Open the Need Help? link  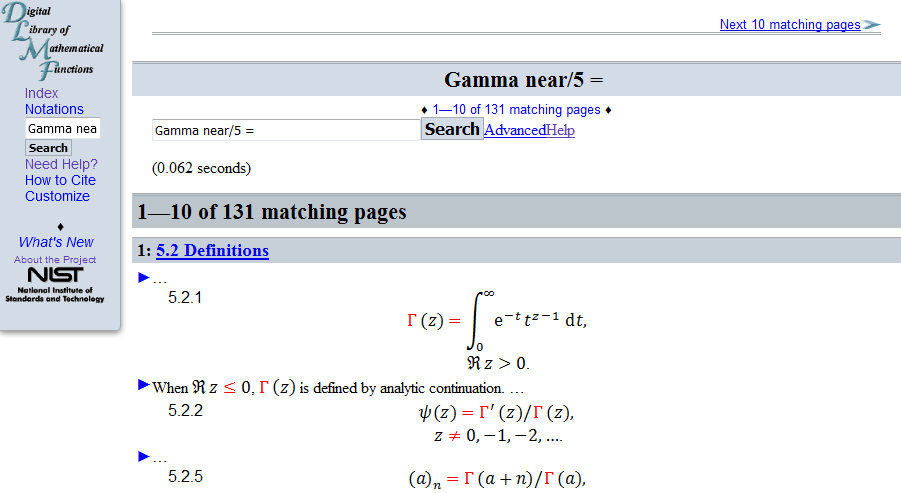[x=61, y=164]
